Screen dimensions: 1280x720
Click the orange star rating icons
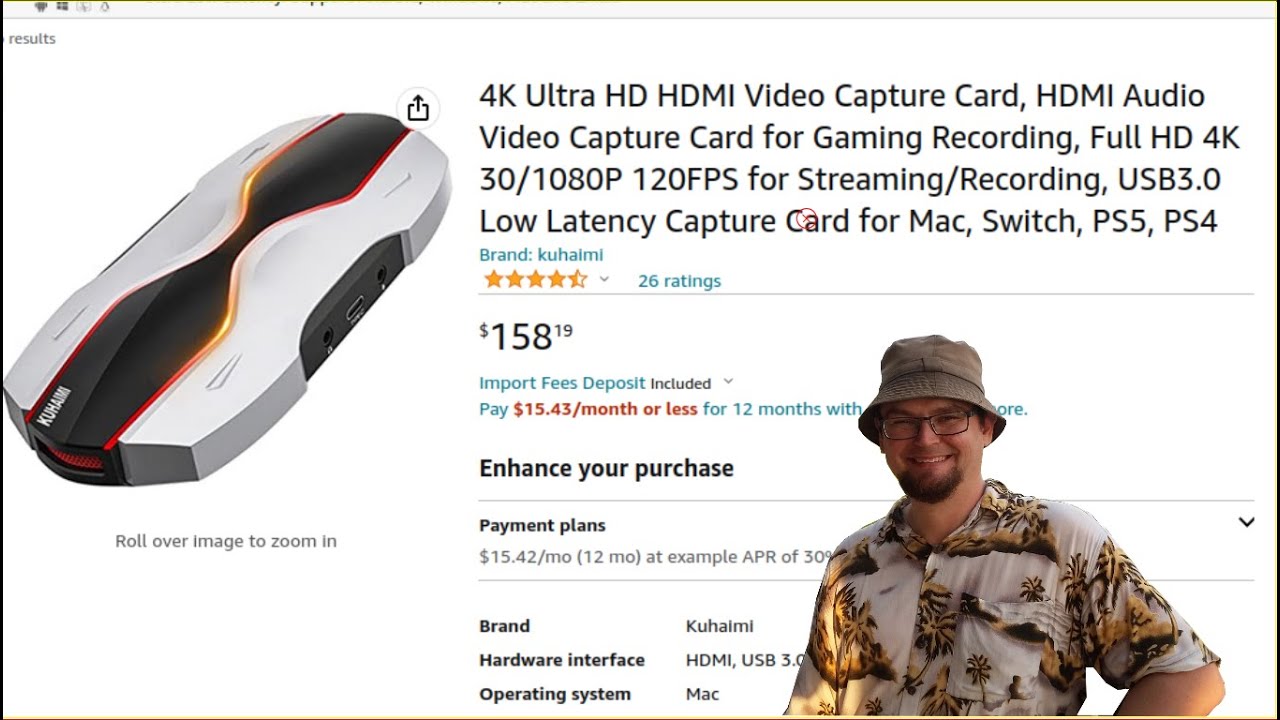[535, 280]
